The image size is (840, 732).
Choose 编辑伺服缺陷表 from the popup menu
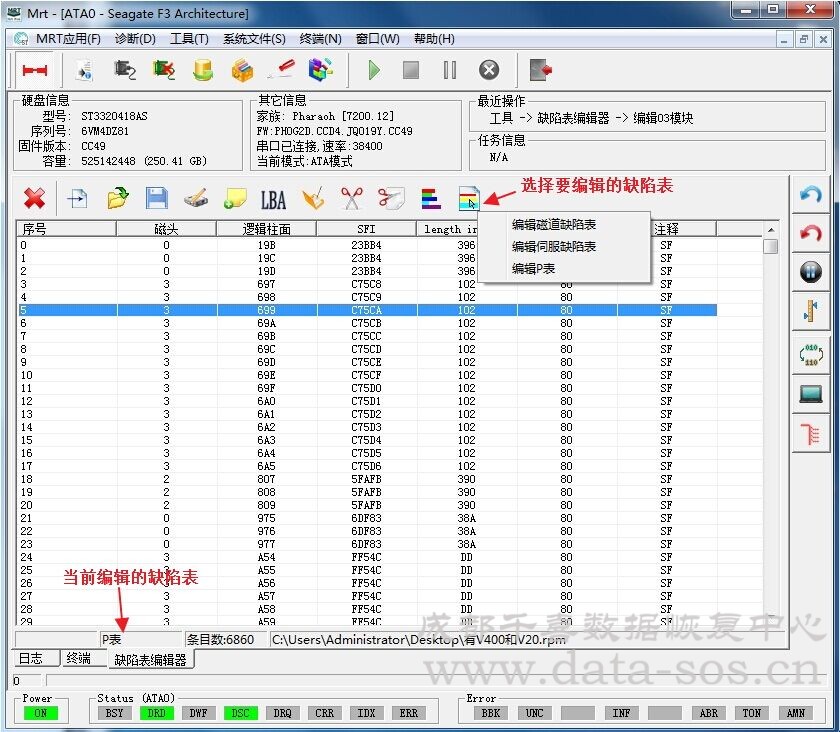pyautogui.click(x=554, y=247)
